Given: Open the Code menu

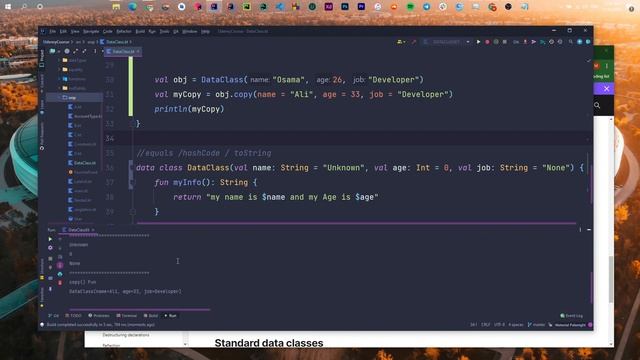Looking at the screenshot, I should click(x=107, y=31).
